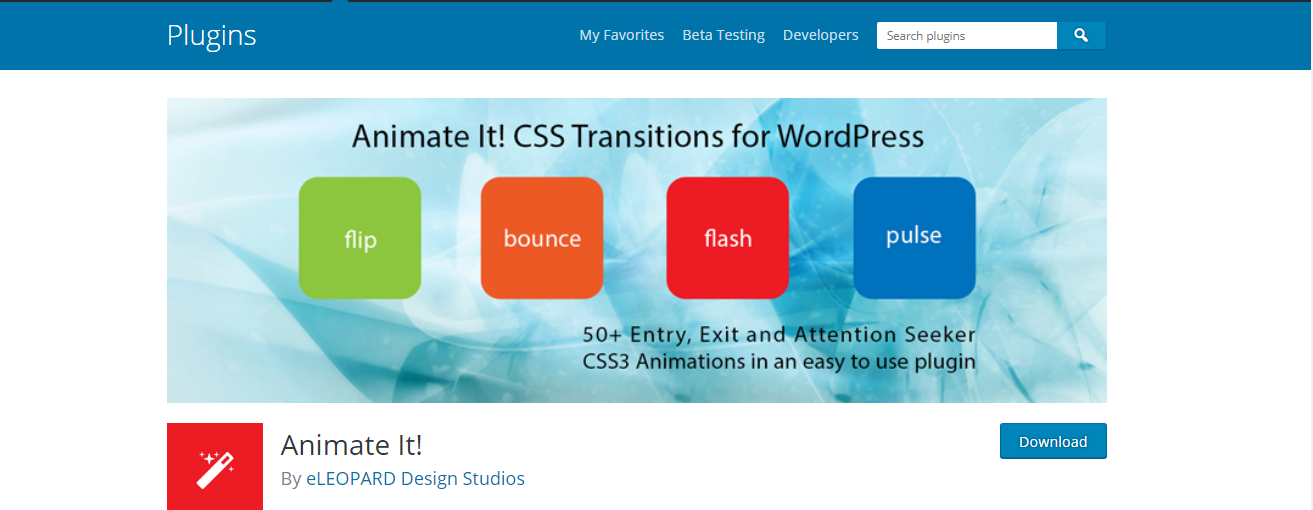Visit eLEOPARD Design Studios author link
1313x510 pixels.
(415, 479)
